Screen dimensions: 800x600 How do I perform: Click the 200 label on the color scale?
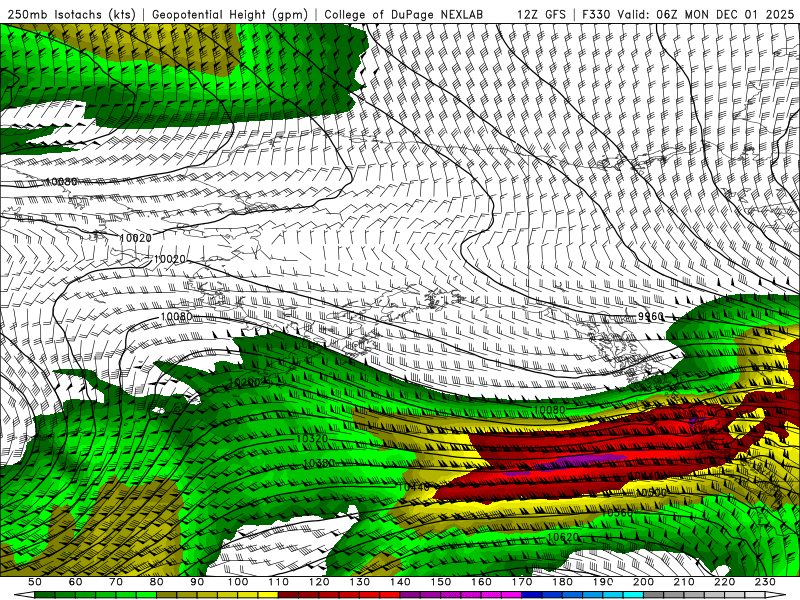point(643,582)
